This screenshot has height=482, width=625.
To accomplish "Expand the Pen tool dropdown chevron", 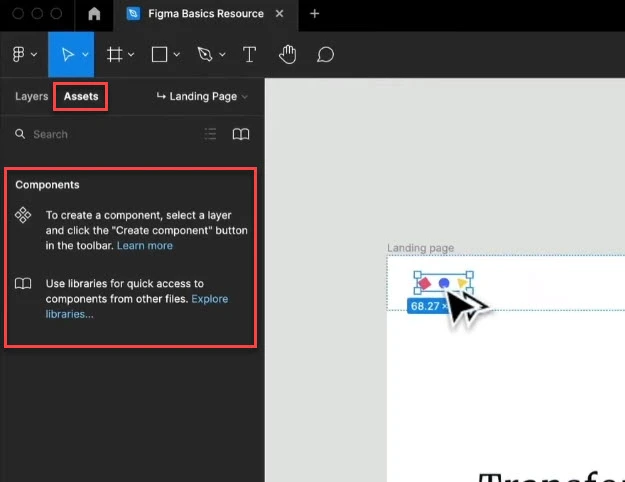I will click(222, 54).
